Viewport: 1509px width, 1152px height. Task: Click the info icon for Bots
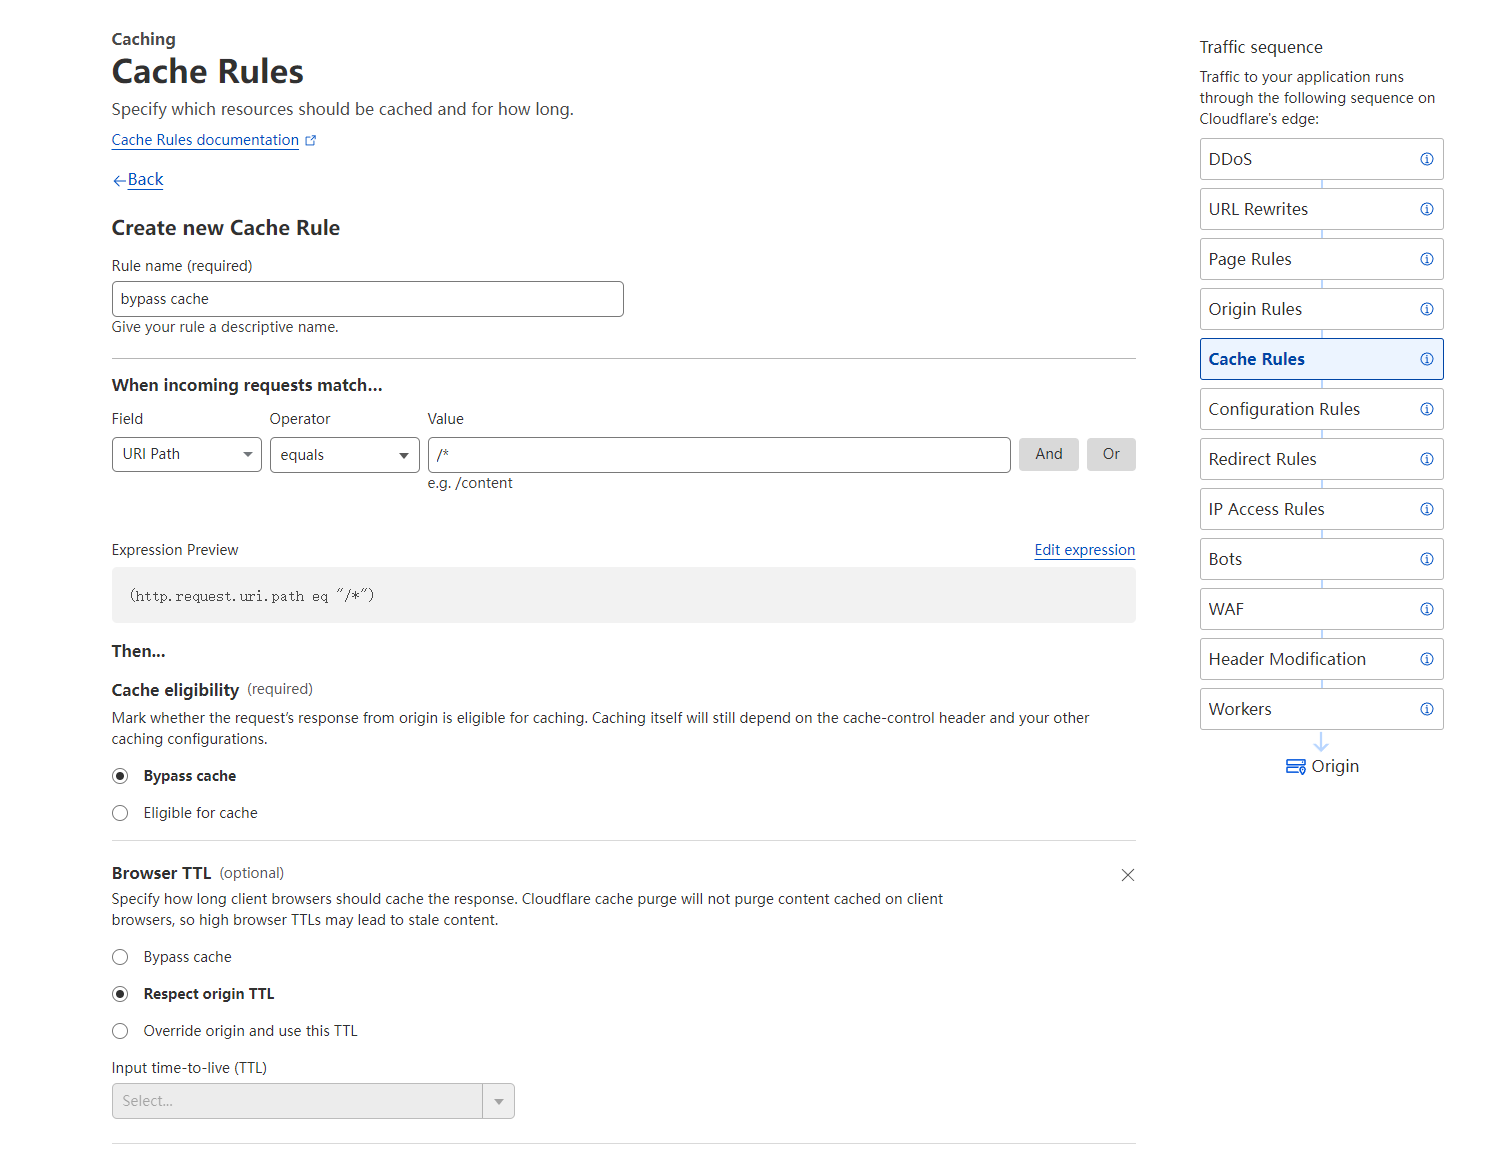(1426, 559)
